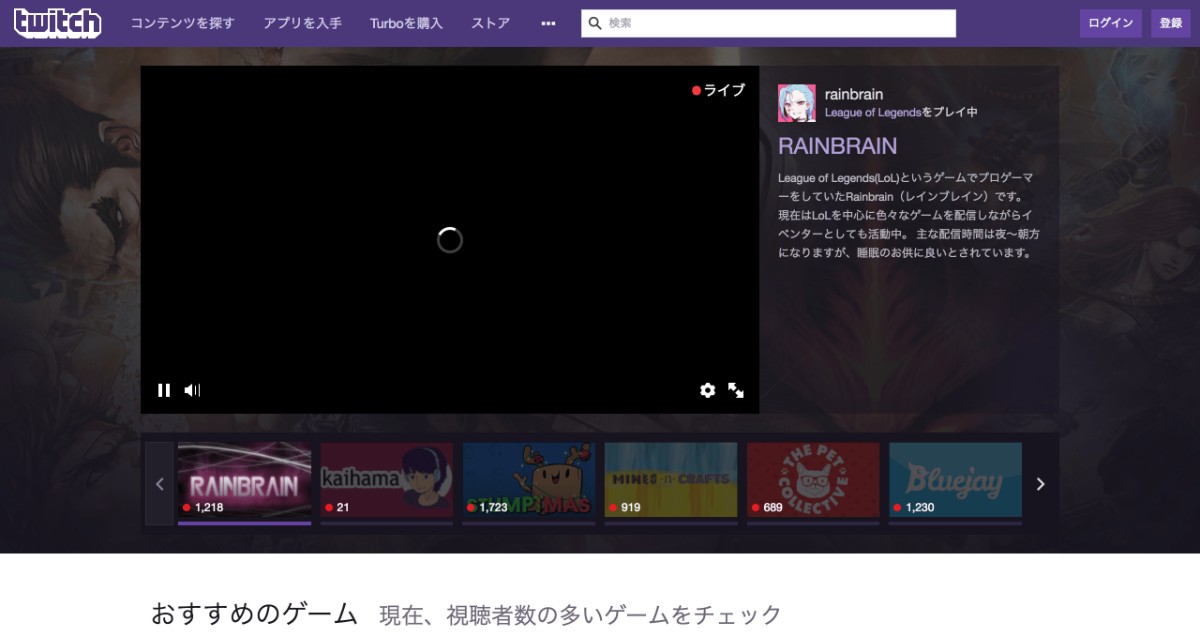The height and width of the screenshot is (637, 1200).
Task: Click the RAINBRAIN stream title
Action: [x=838, y=146]
